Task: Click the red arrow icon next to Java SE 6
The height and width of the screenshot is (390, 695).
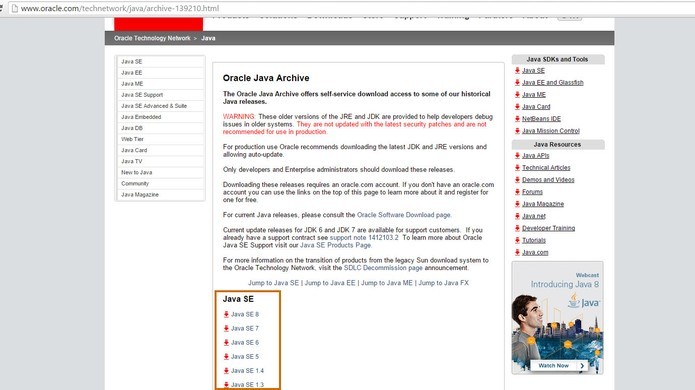Action: [226, 343]
